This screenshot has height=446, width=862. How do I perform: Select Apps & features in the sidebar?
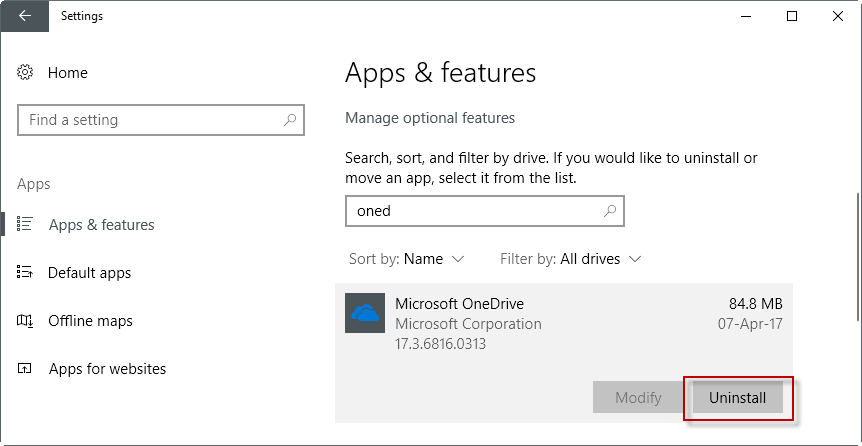click(x=102, y=224)
